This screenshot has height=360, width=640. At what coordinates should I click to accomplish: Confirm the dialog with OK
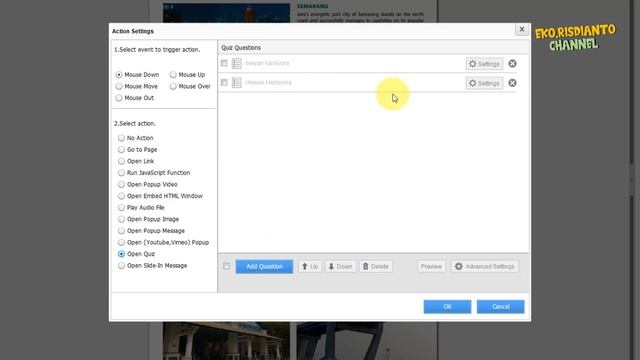pos(447,307)
